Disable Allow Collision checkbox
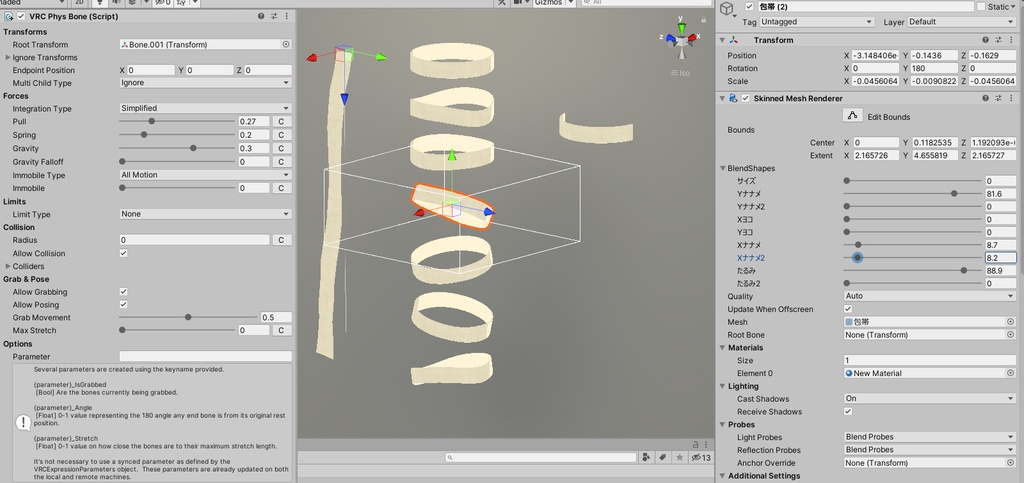This screenshot has height=483, width=1024. pos(123,253)
